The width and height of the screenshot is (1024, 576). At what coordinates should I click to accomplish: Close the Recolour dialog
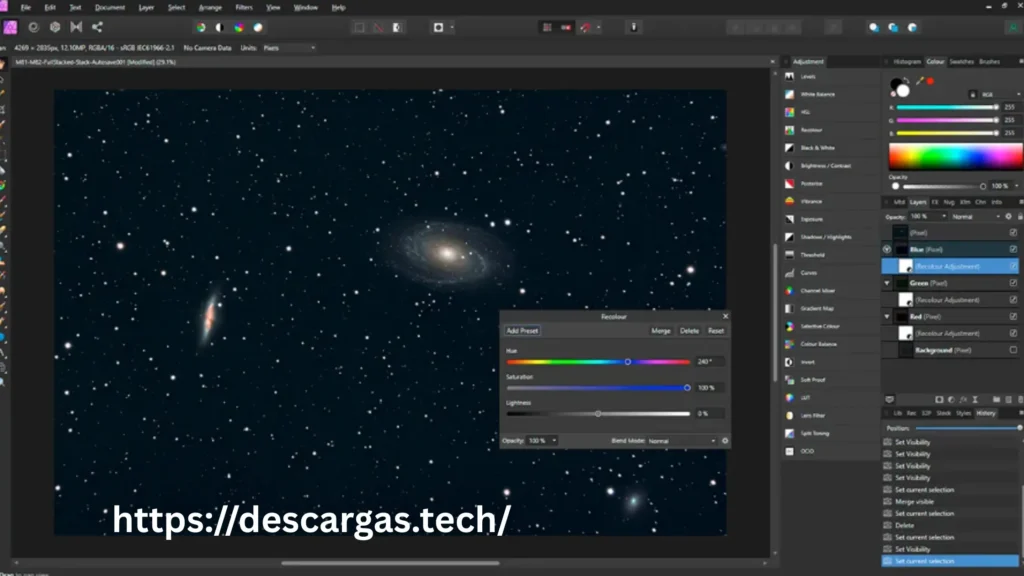(x=725, y=316)
